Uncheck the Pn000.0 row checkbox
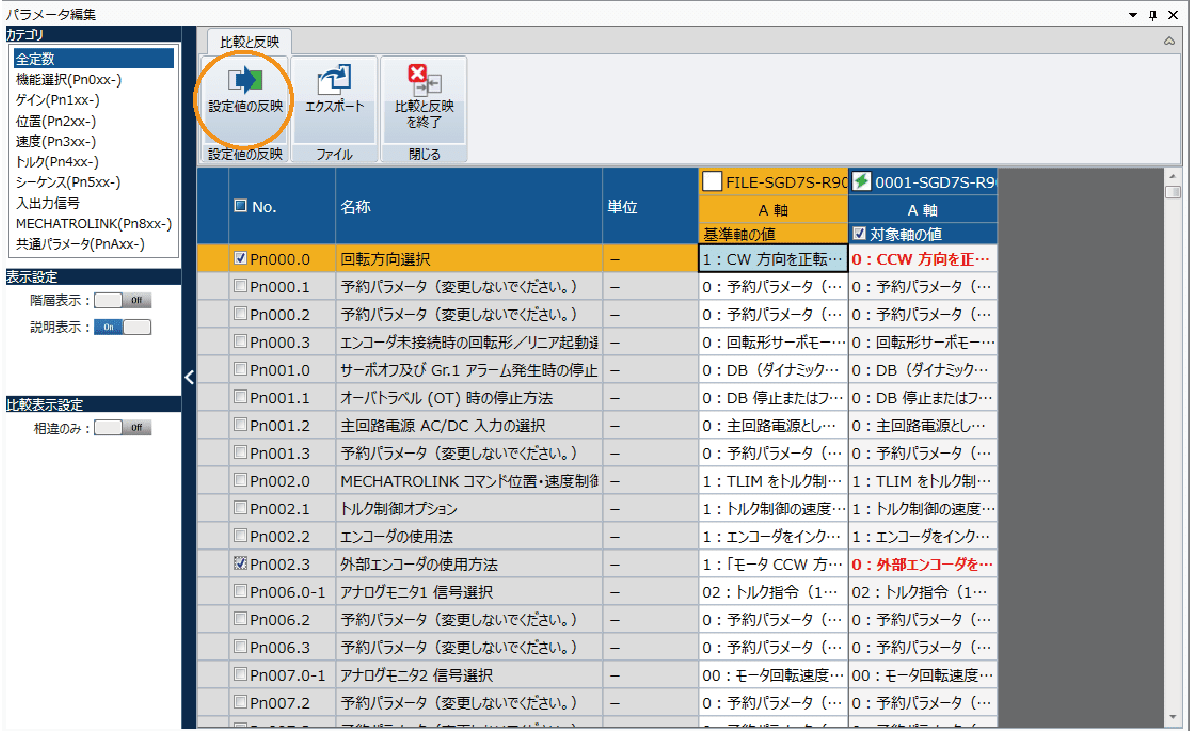1192x733 pixels. click(240, 258)
